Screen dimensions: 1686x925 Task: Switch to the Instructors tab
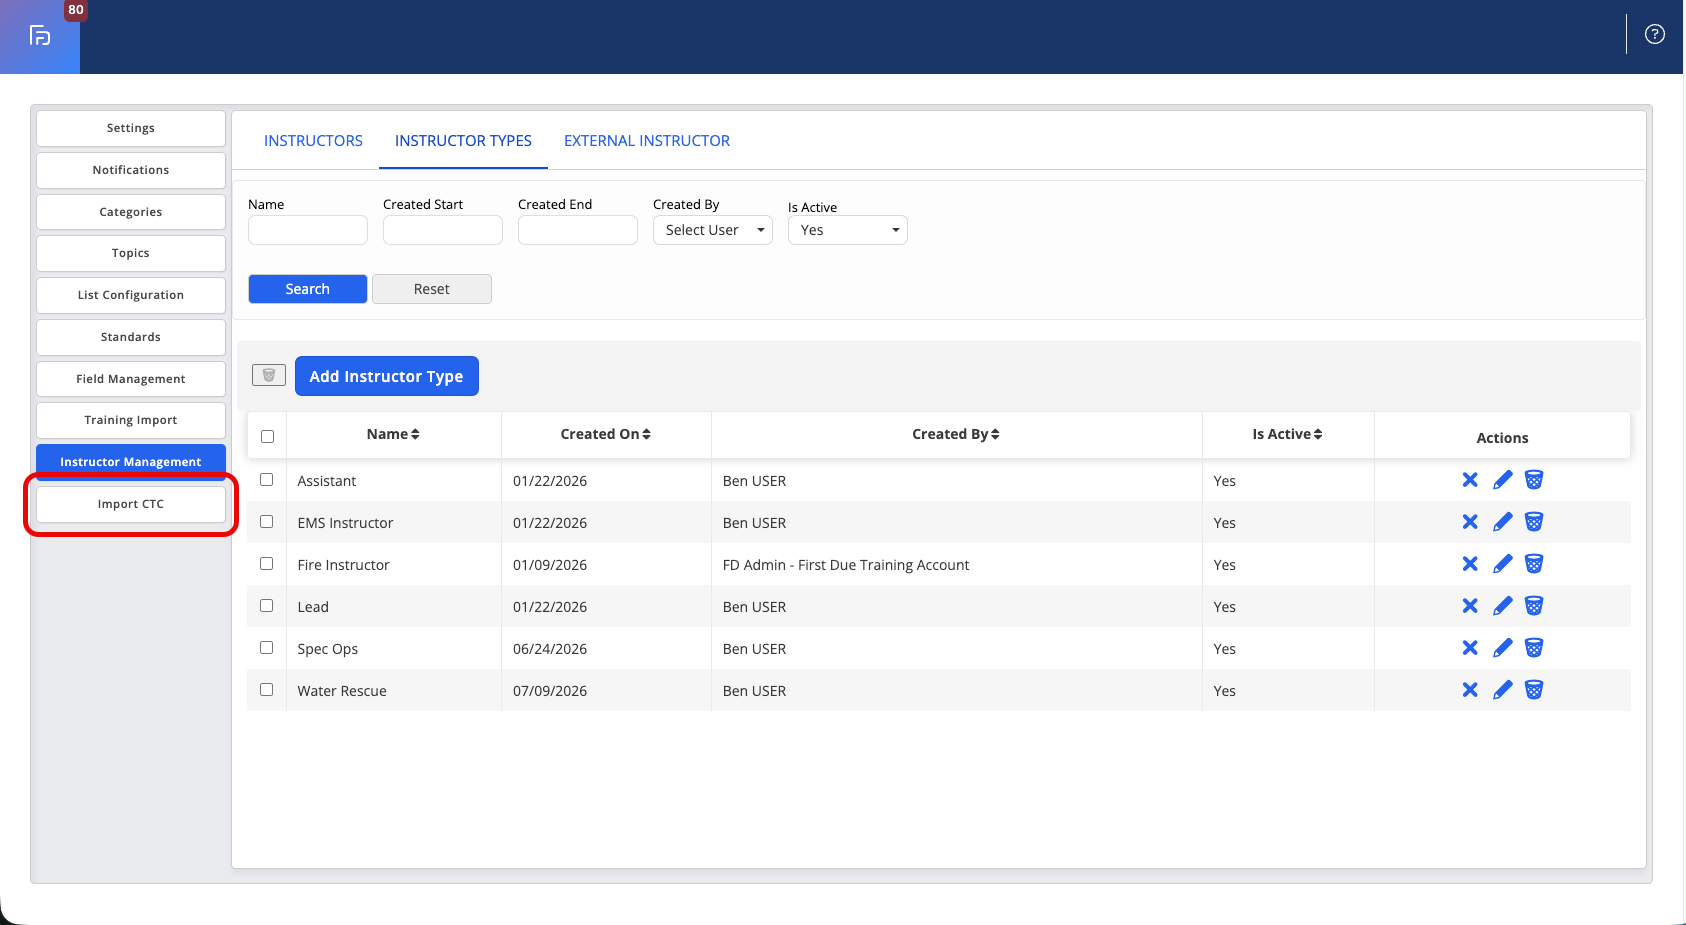313,141
